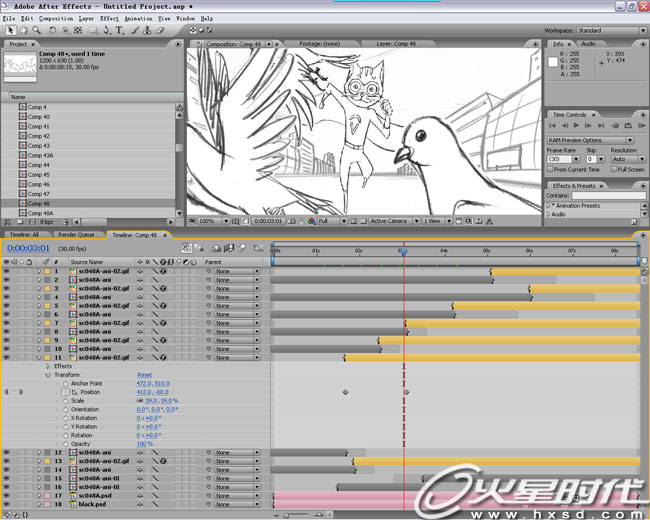This screenshot has height=520, width=650.
Task: Select the Clone Stamp tool
Action: click(x=147, y=30)
